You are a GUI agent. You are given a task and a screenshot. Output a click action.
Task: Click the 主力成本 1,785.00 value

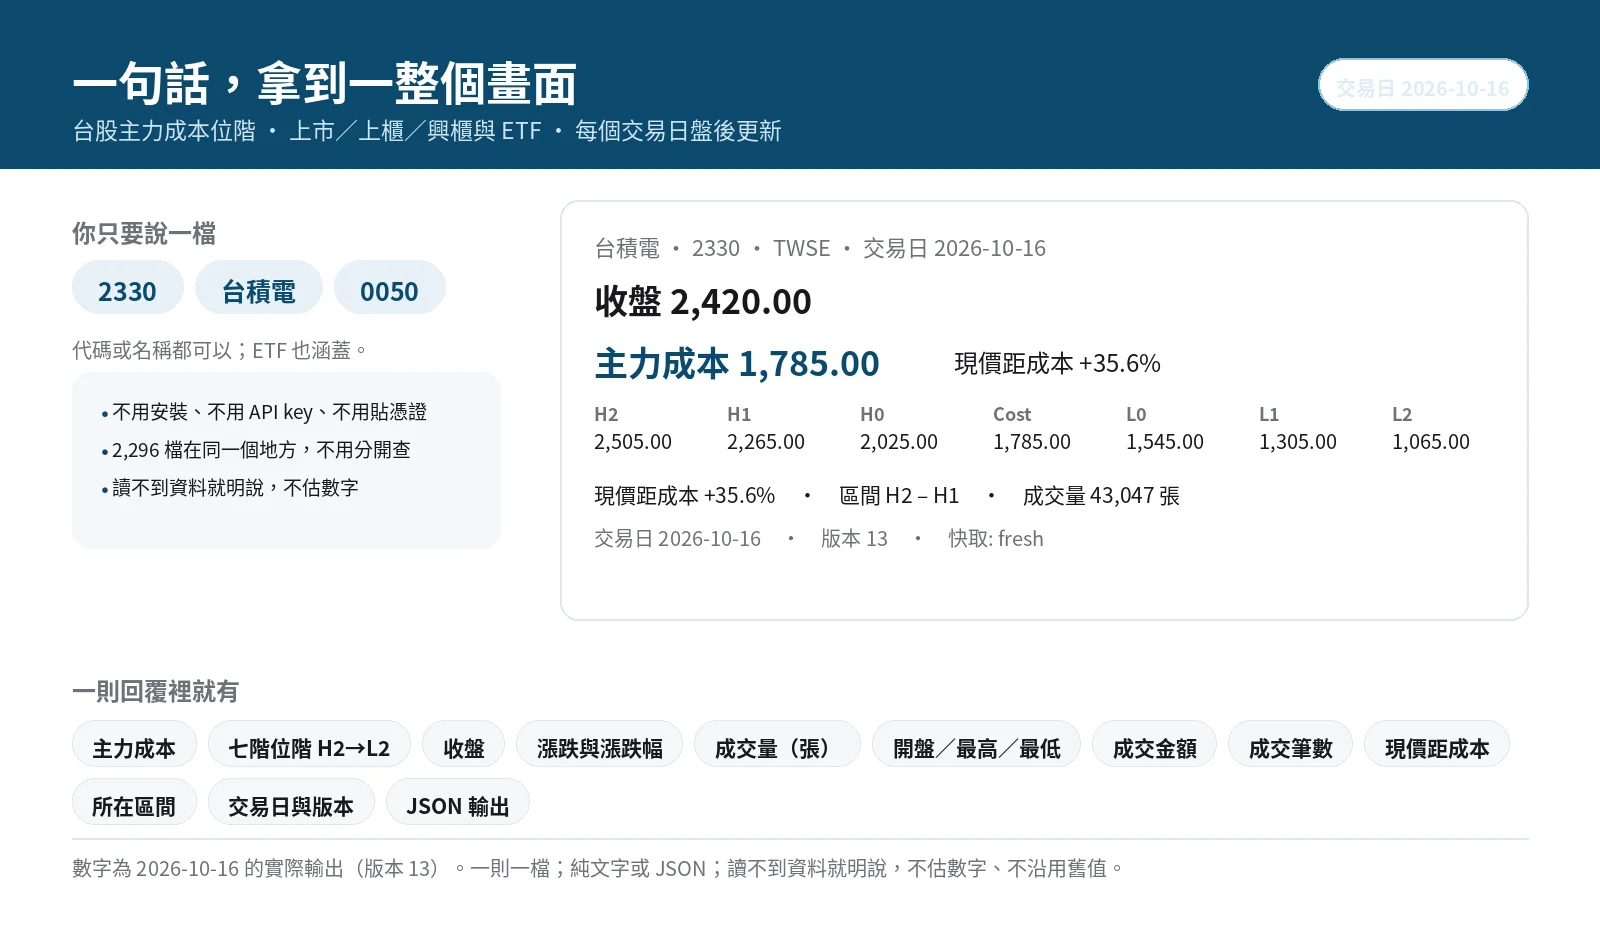737,364
